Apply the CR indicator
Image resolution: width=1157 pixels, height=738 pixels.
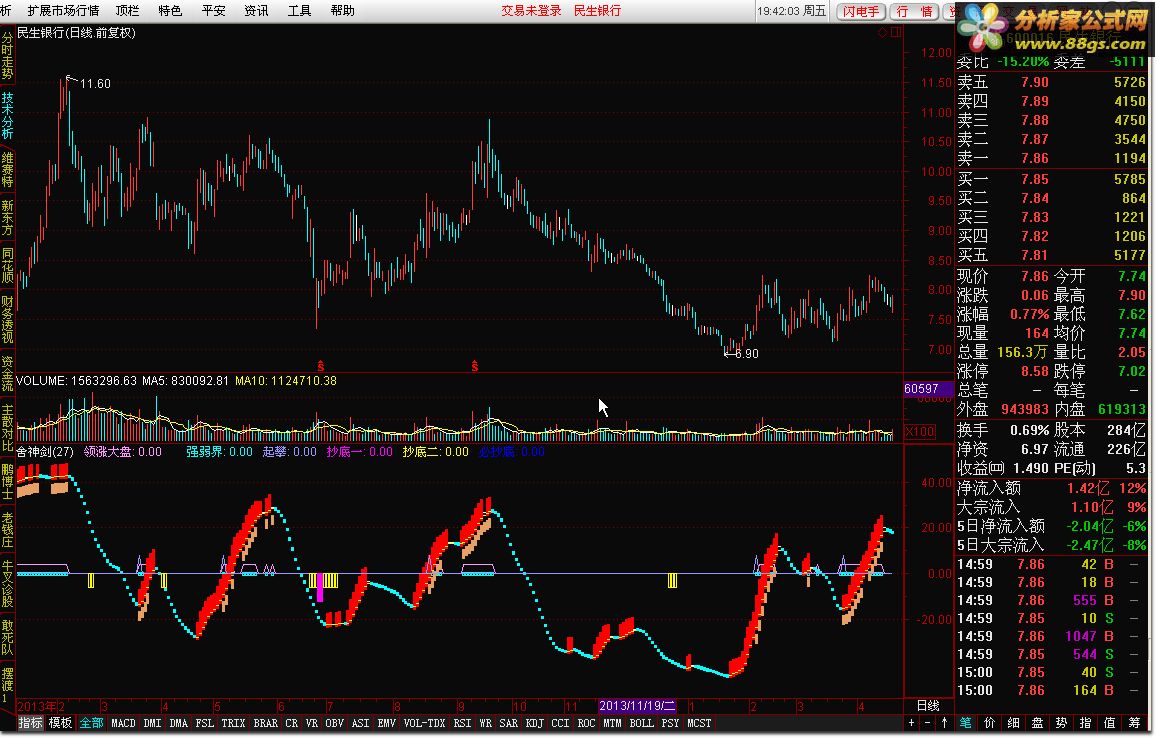pos(291,723)
